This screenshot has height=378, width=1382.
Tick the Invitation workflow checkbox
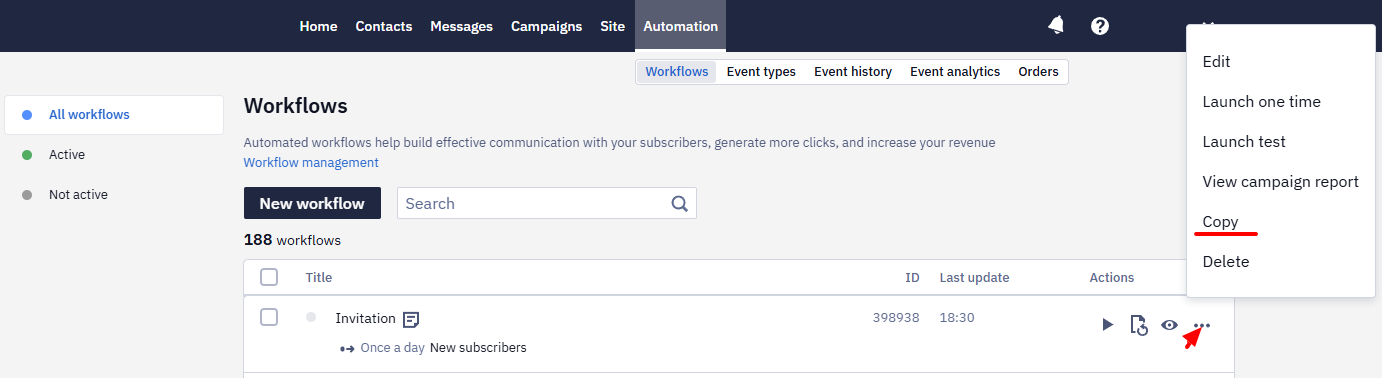269,317
